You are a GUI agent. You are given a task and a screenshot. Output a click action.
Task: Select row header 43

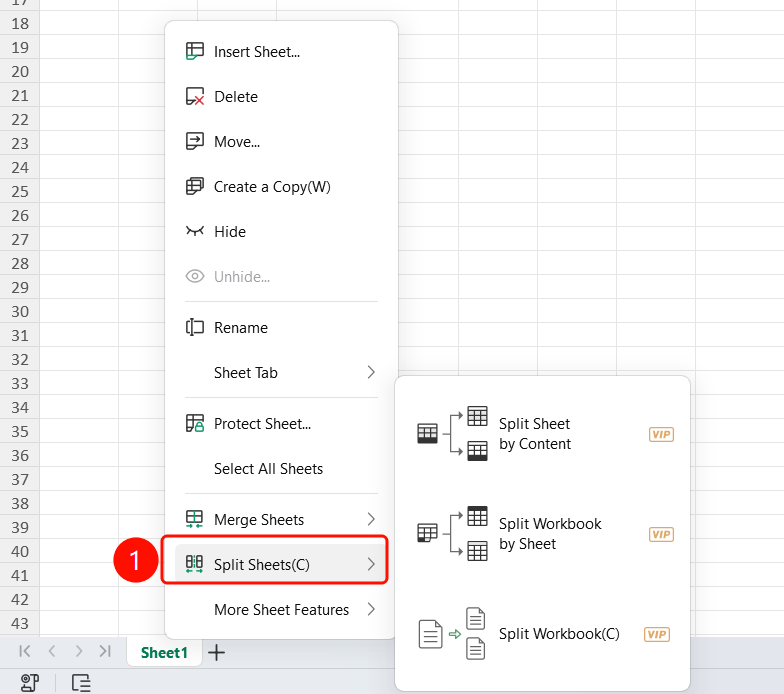click(x=20, y=624)
